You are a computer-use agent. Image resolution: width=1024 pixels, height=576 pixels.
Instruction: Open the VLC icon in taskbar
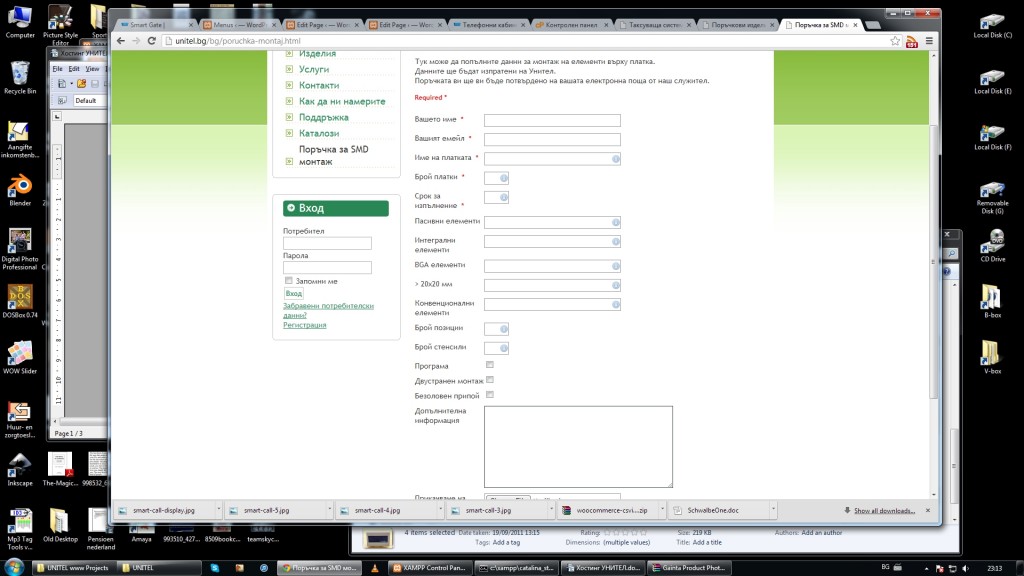pyautogui.click(x=374, y=568)
